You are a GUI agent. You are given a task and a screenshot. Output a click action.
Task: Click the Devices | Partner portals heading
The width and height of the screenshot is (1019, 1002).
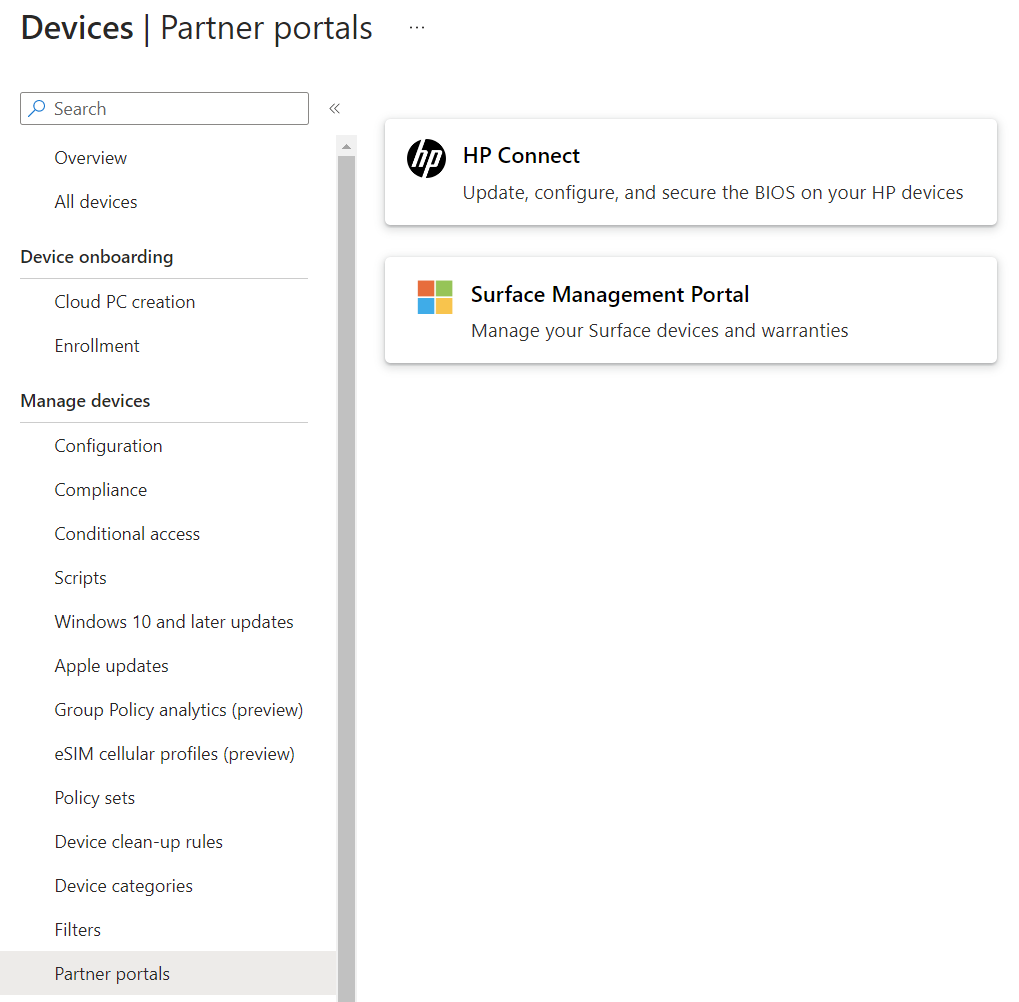coord(196,28)
